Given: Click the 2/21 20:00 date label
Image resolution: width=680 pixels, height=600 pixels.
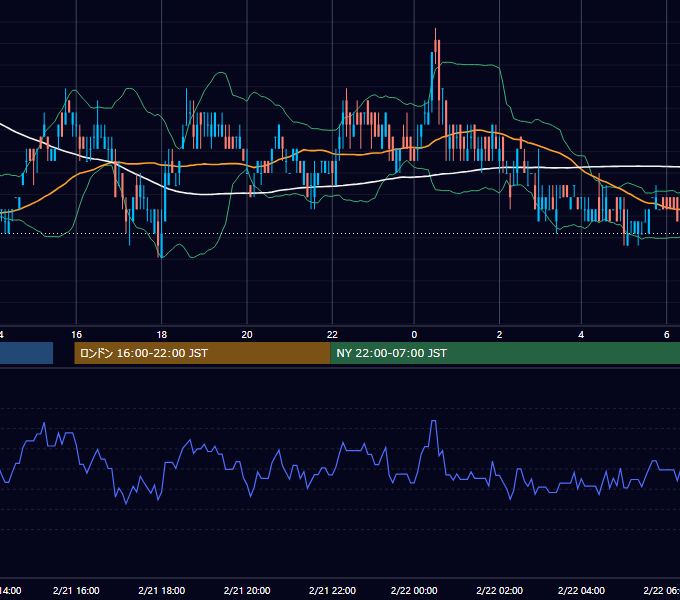Looking at the screenshot, I should (x=247, y=590).
